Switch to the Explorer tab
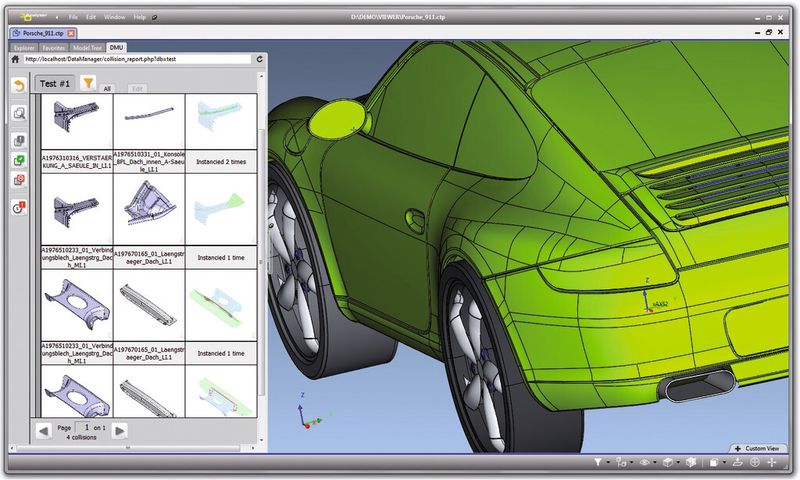Image resolution: width=800 pixels, height=480 pixels. [24, 47]
